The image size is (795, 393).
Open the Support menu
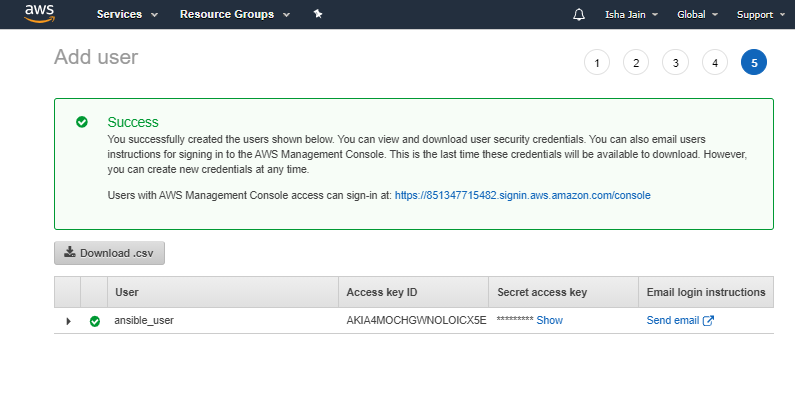[x=761, y=15]
